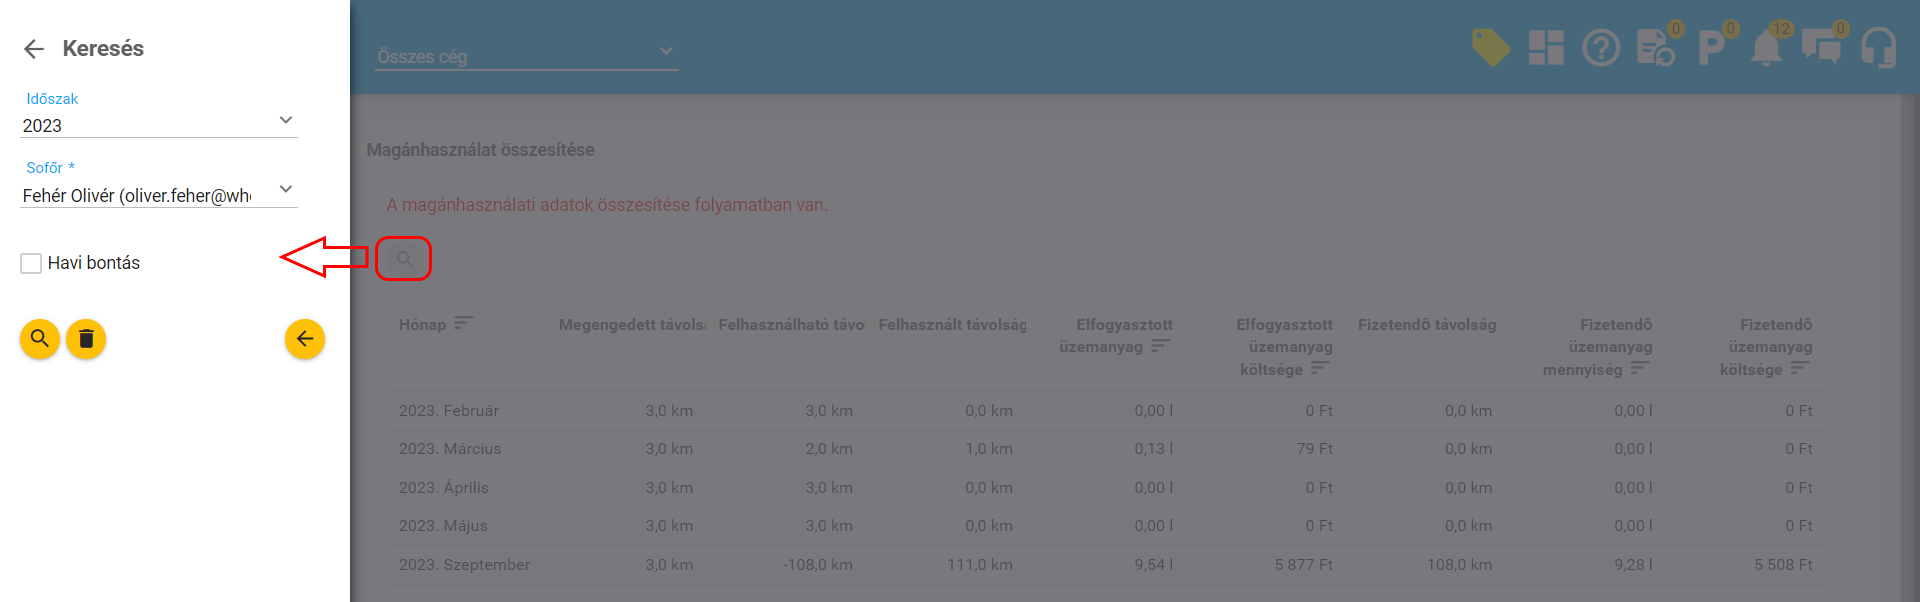Open the help question mark icon
The width and height of the screenshot is (1920, 602).
point(1601,47)
